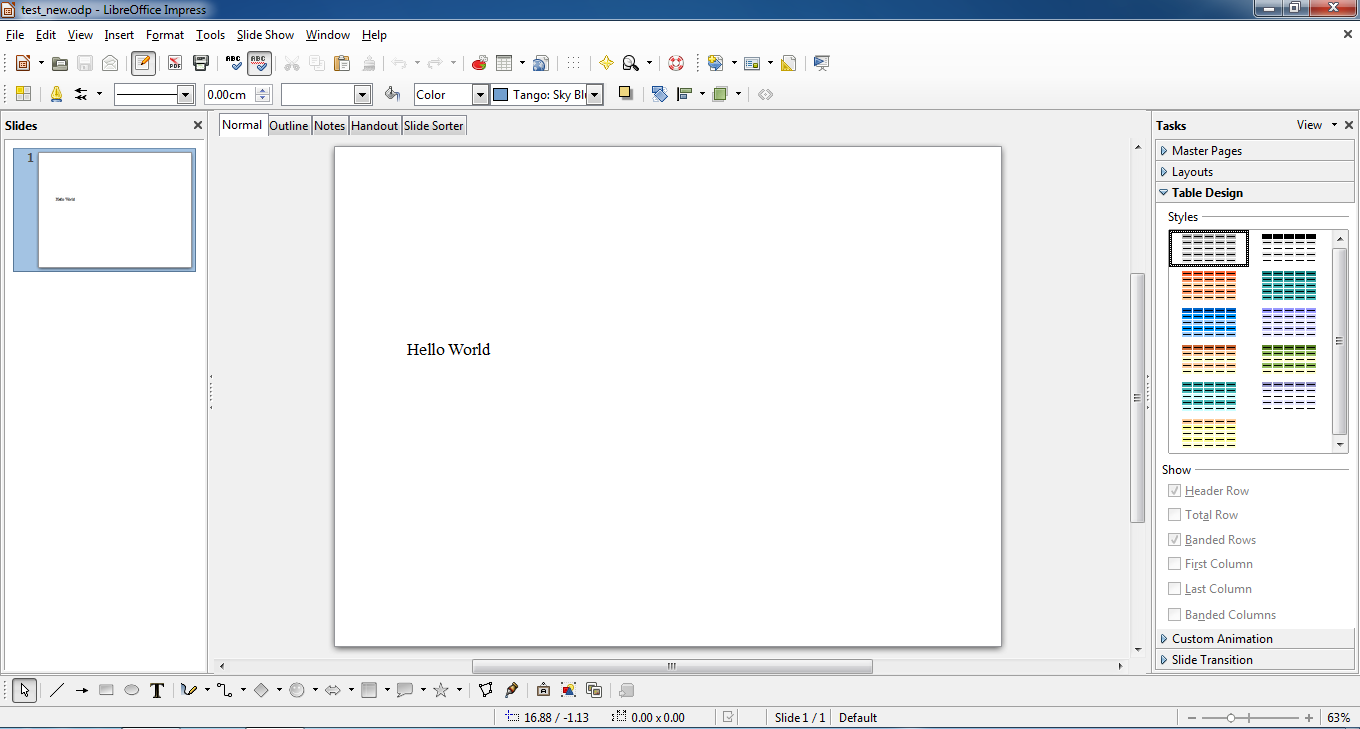The width and height of the screenshot is (1360, 729).
Task: Click the Export as PDF icon
Action: tap(175, 63)
